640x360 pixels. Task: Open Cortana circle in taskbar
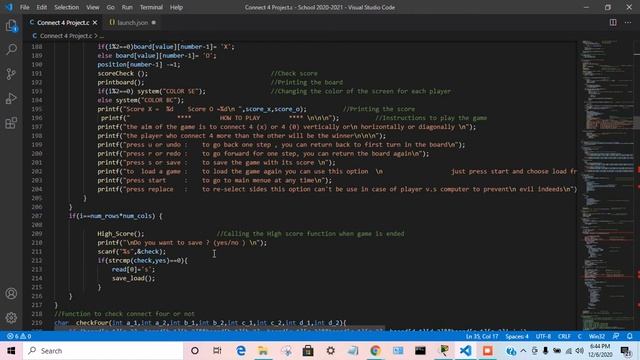(195, 351)
